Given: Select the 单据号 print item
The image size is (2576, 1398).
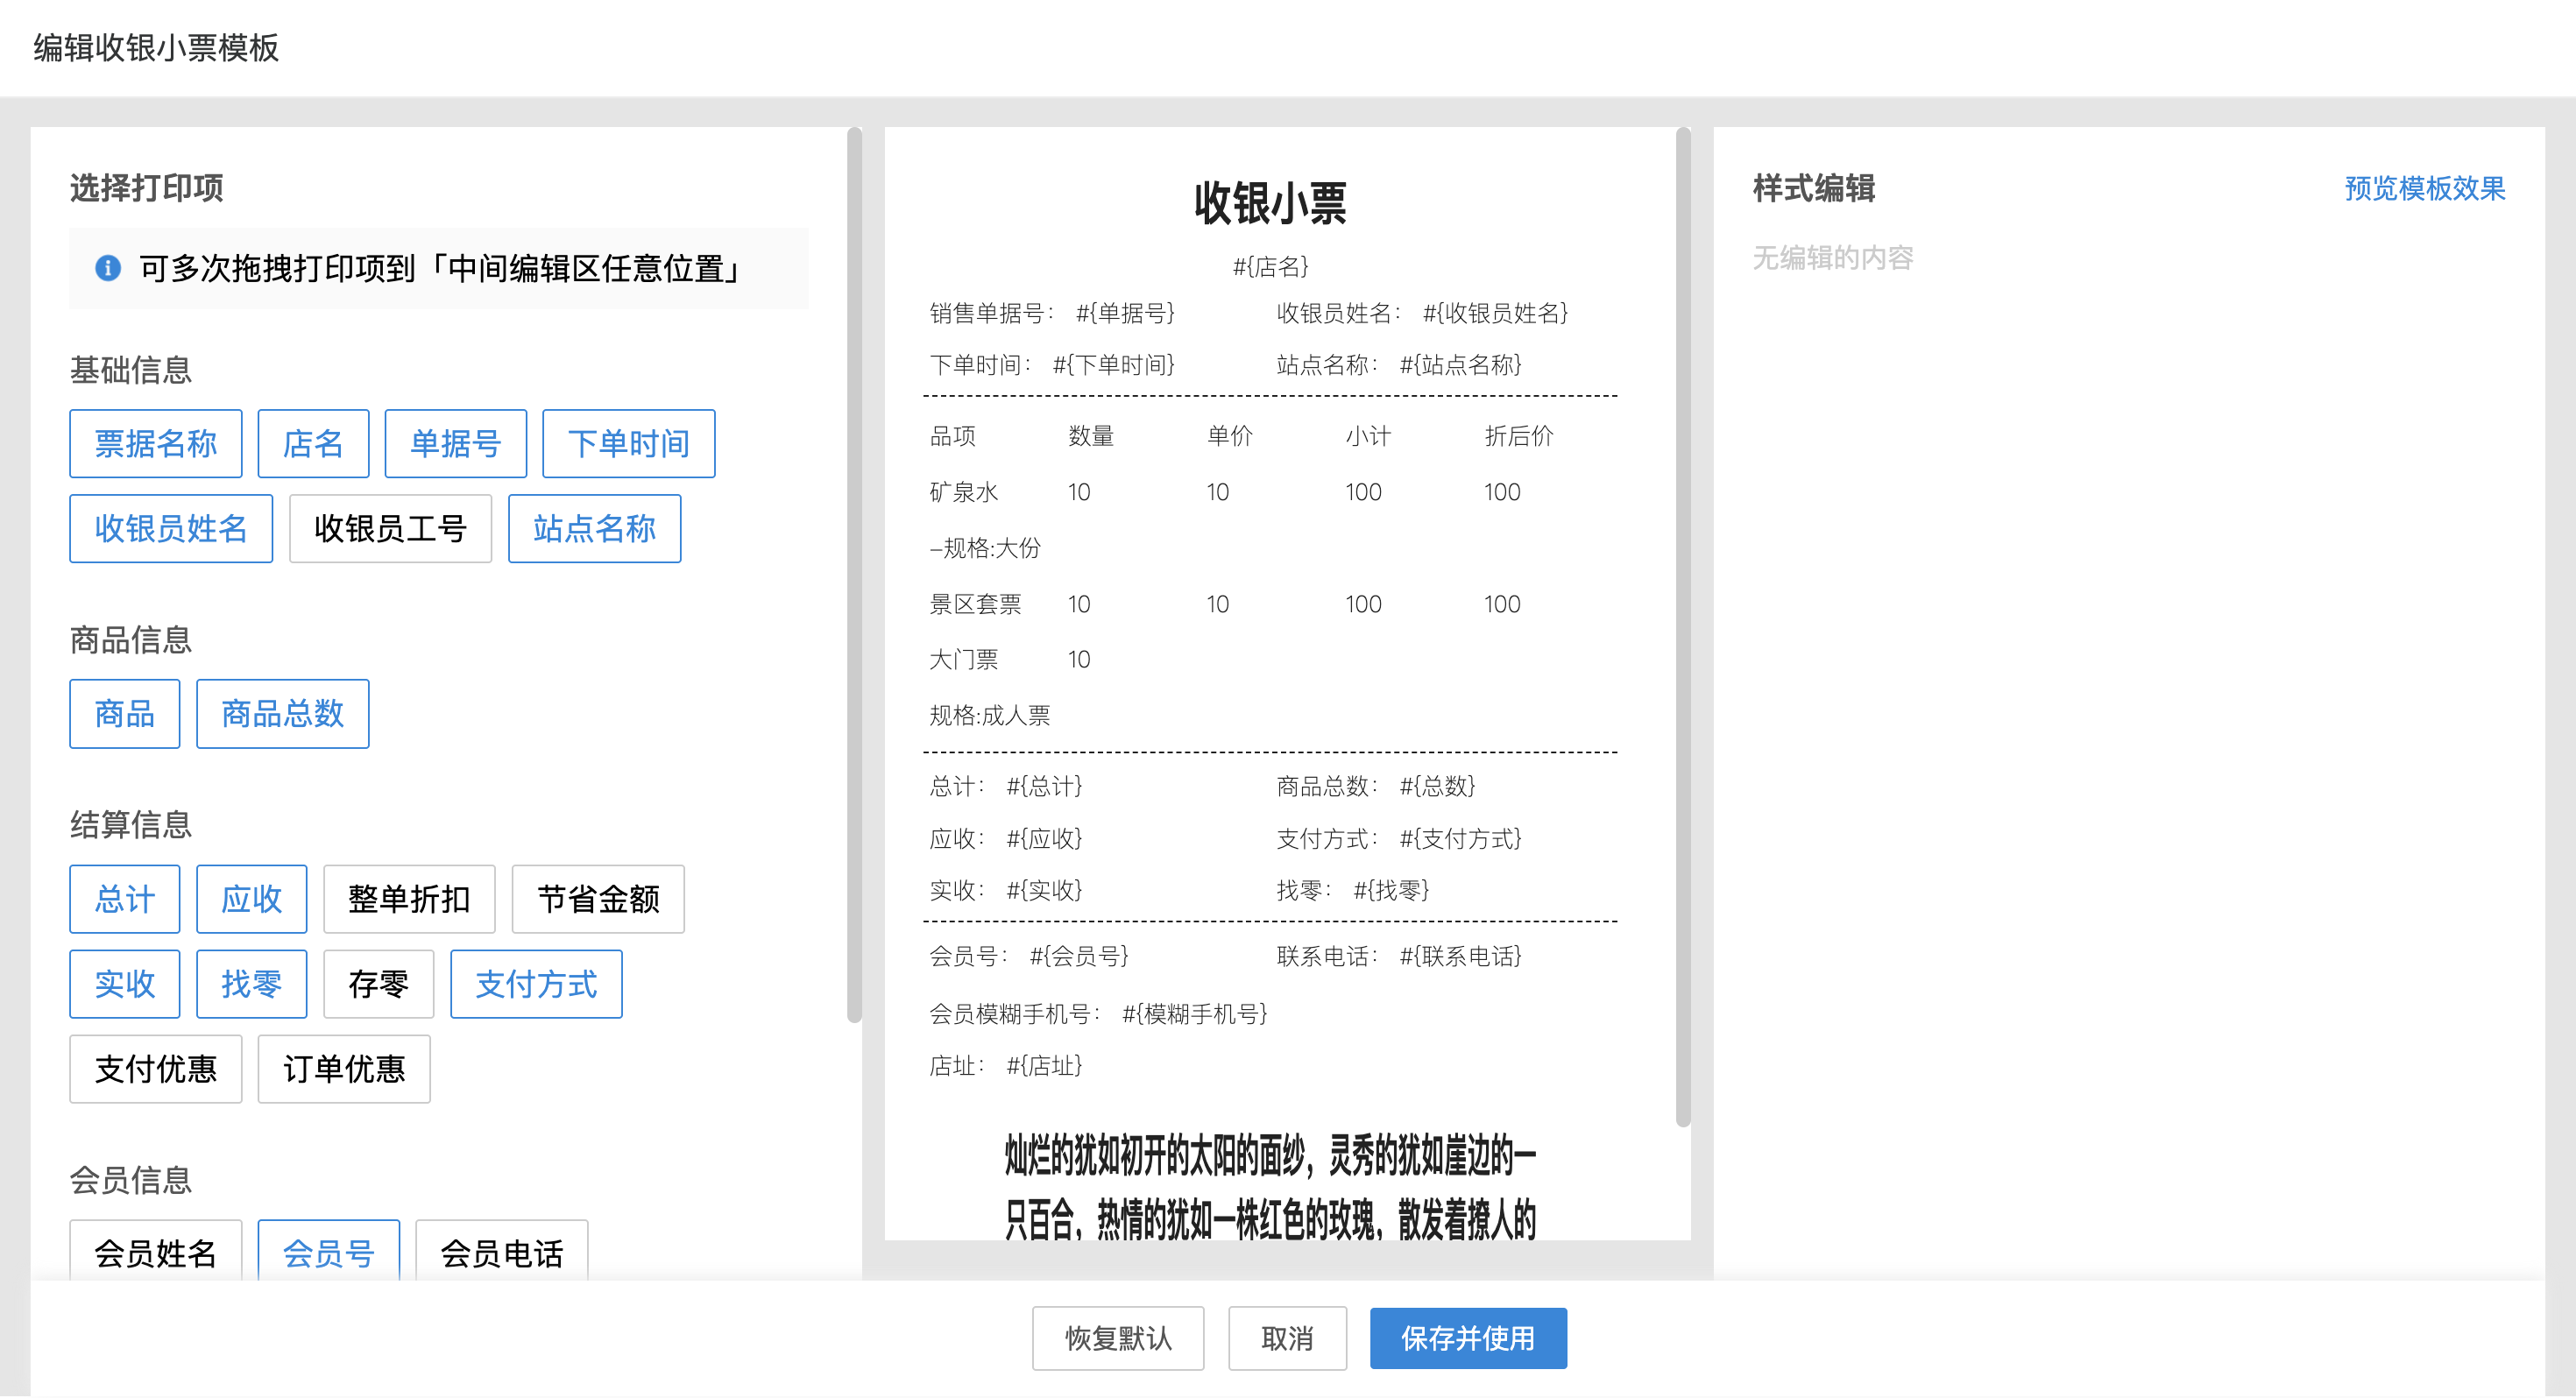Looking at the screenshot, I should [x=455, y=443].
